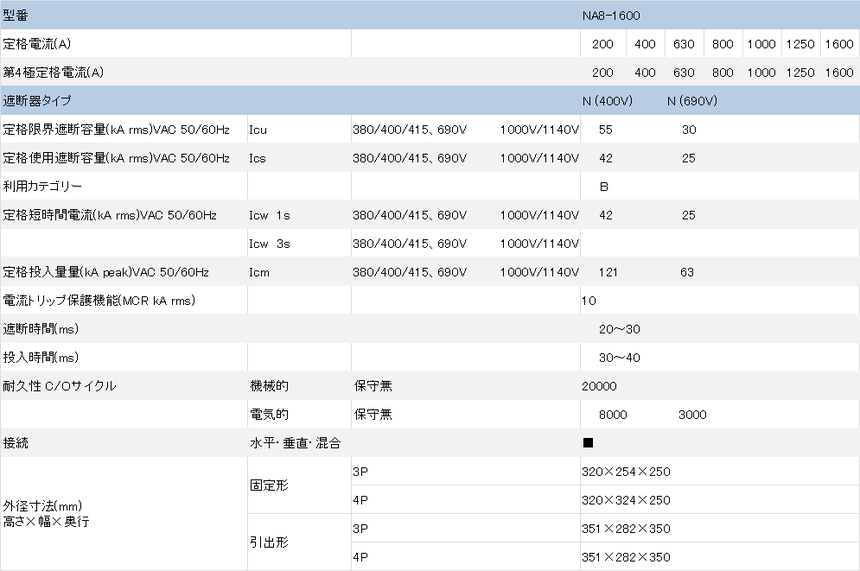Click the black square in the 接続 row
This screenshot has width=860, height=571.
coord(589,442)
